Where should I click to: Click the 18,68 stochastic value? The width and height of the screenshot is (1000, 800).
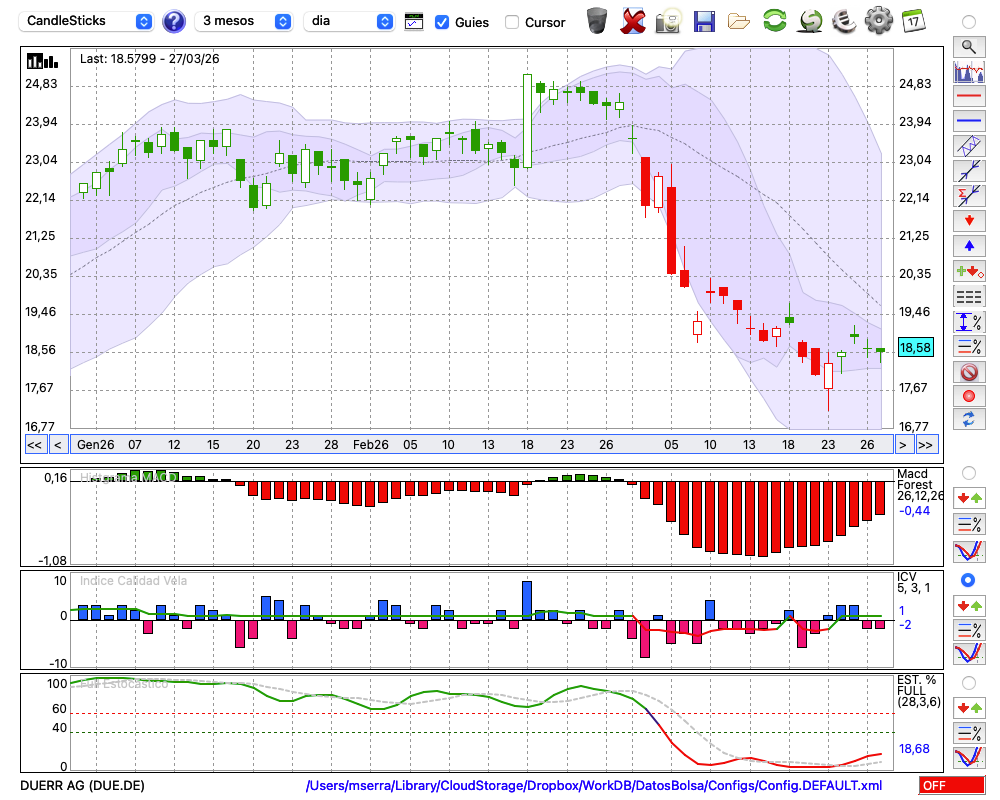(914, 748)
